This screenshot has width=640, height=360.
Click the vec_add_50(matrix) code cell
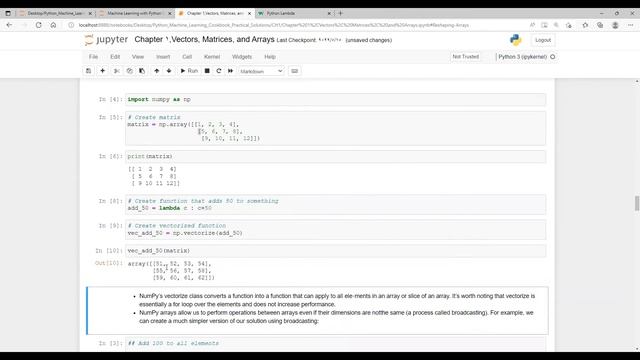pos(335,251)
